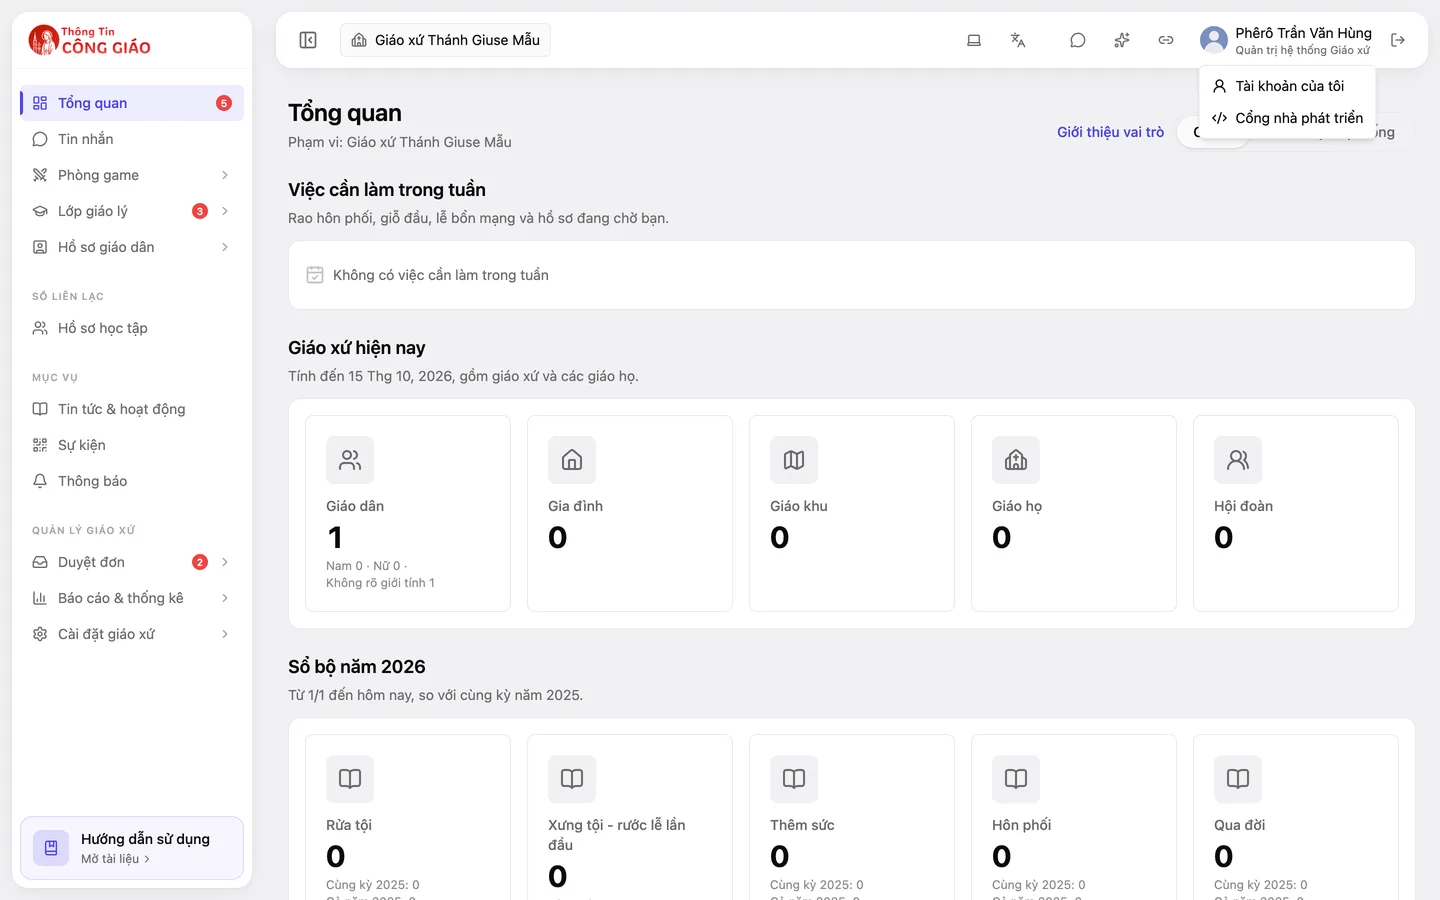Click the laptop device icon in the top bar
The height and width of the screenshot is (900, 1440).
click(x=974, y=40)
